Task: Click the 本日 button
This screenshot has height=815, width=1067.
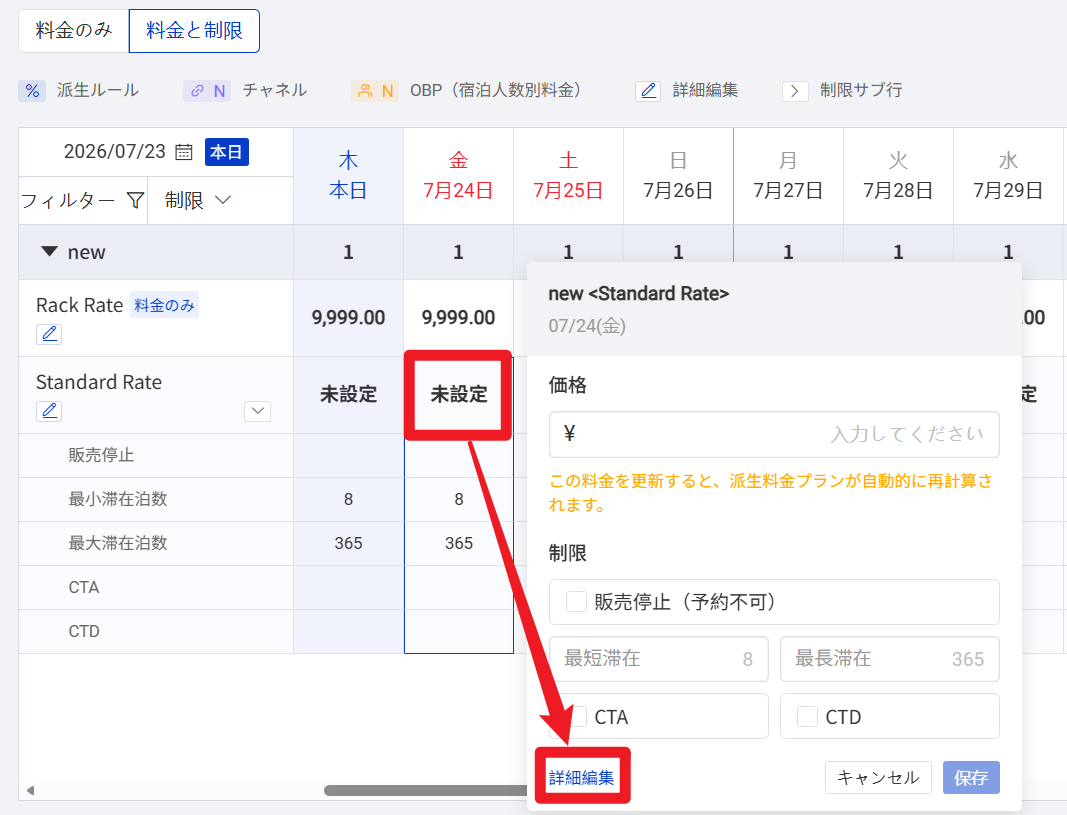Action: point(227,152)
